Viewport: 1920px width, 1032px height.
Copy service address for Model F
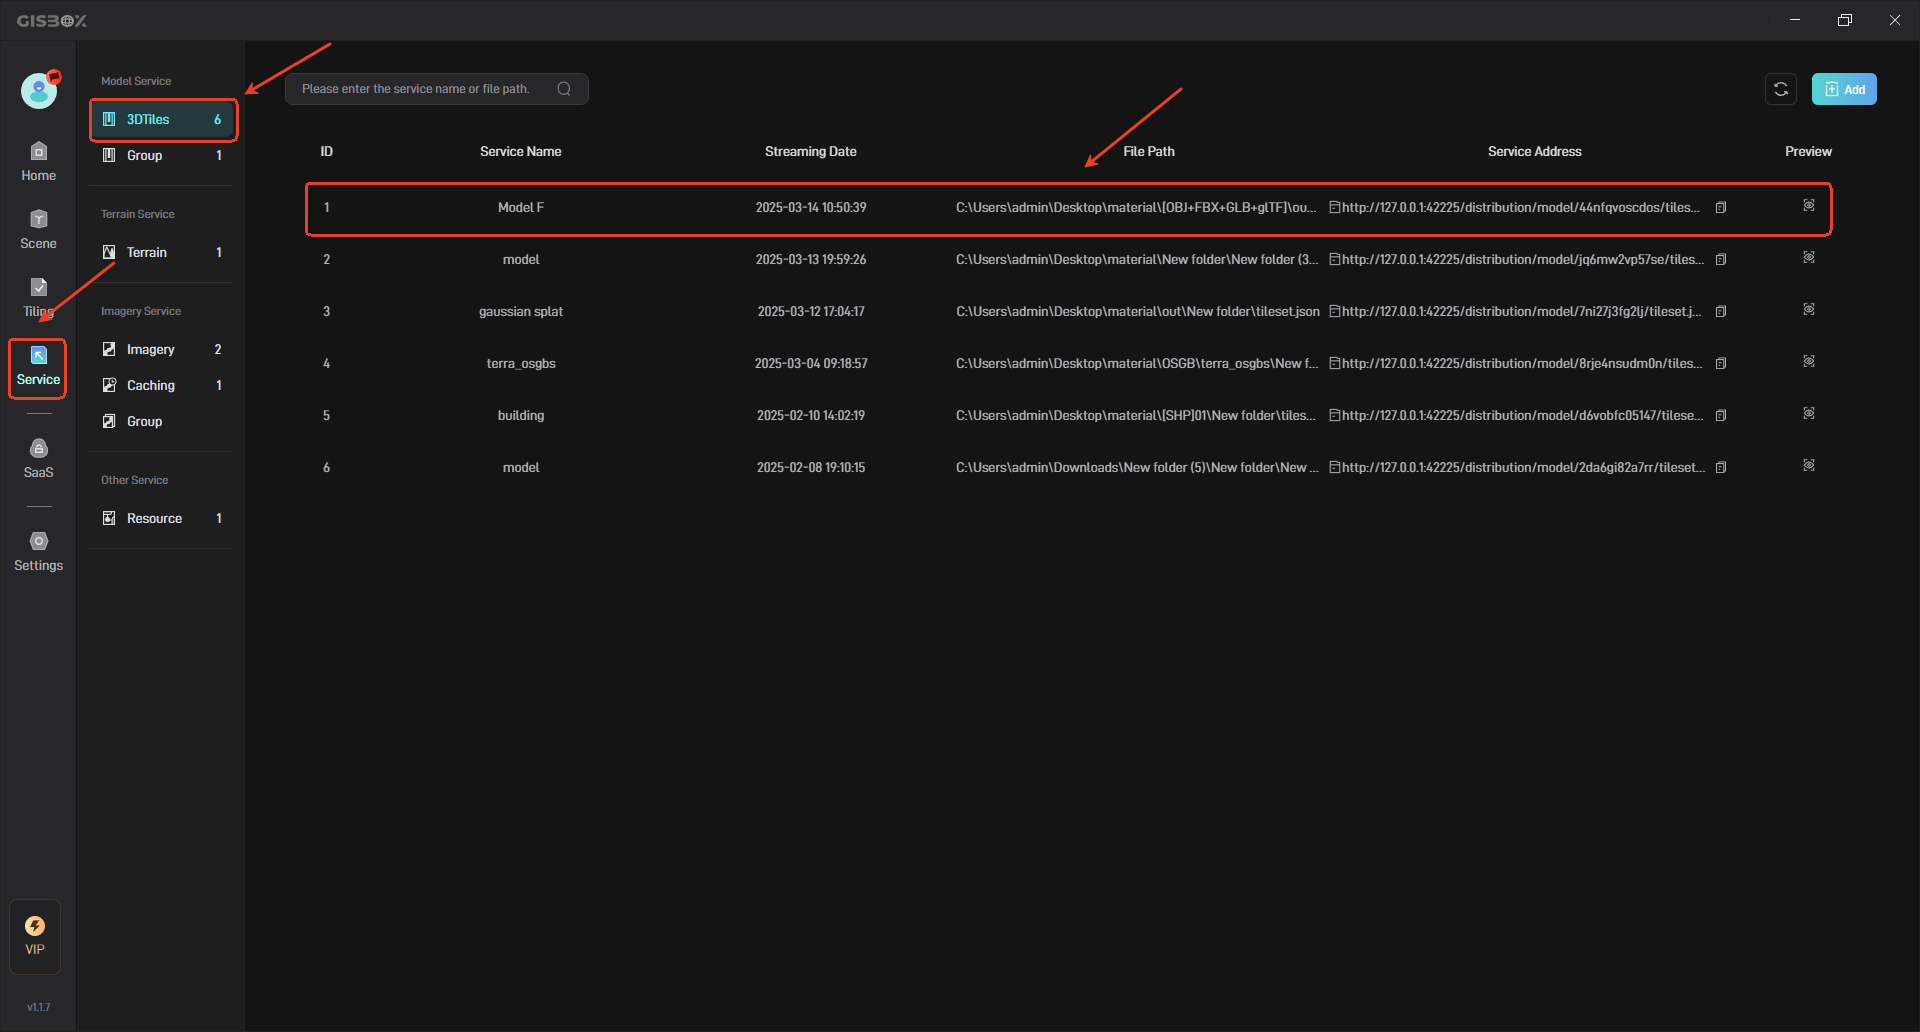[1721, 208]
